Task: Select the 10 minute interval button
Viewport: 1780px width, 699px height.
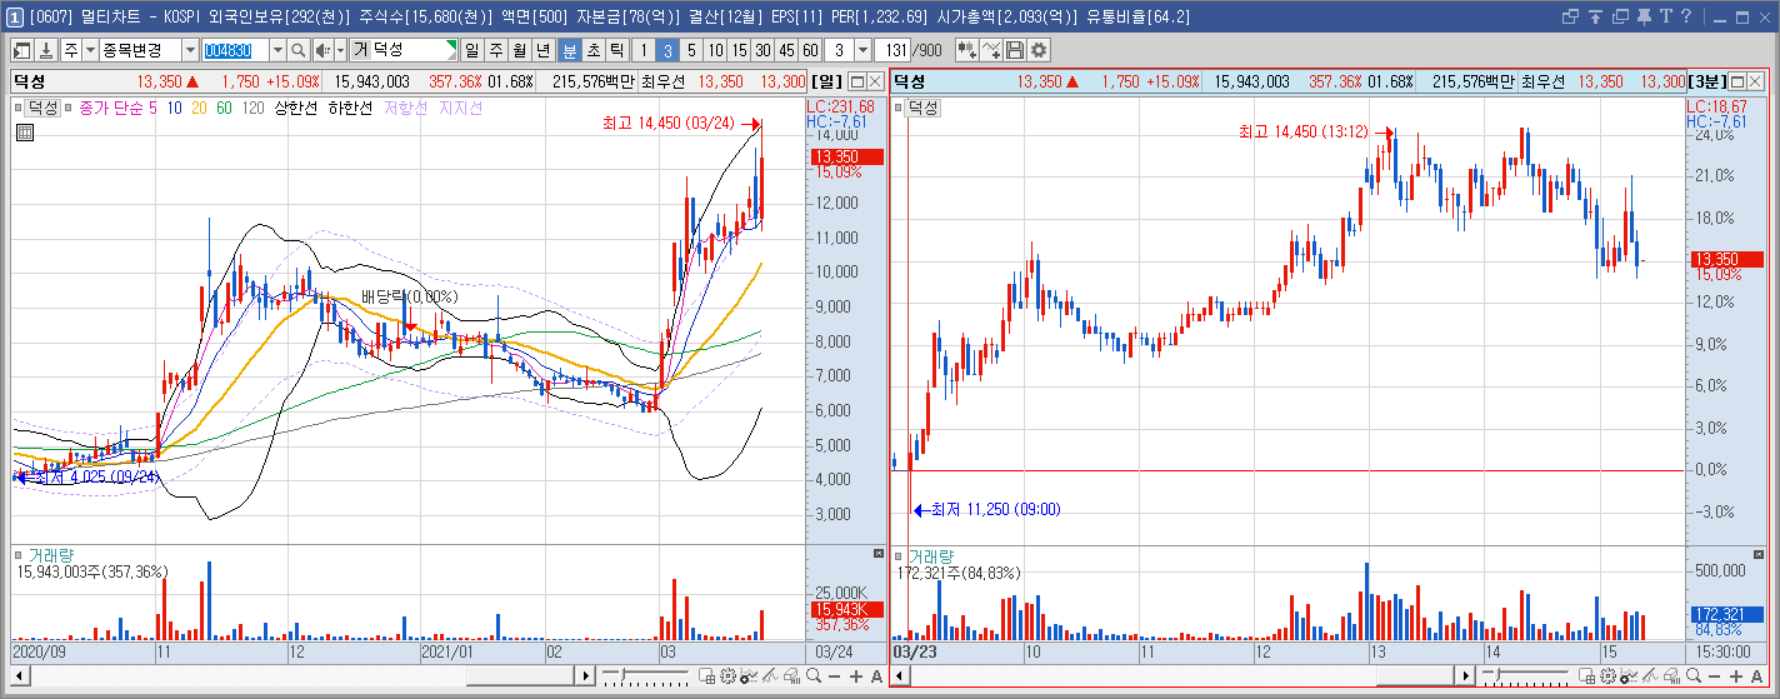Action: coord(715,50)
